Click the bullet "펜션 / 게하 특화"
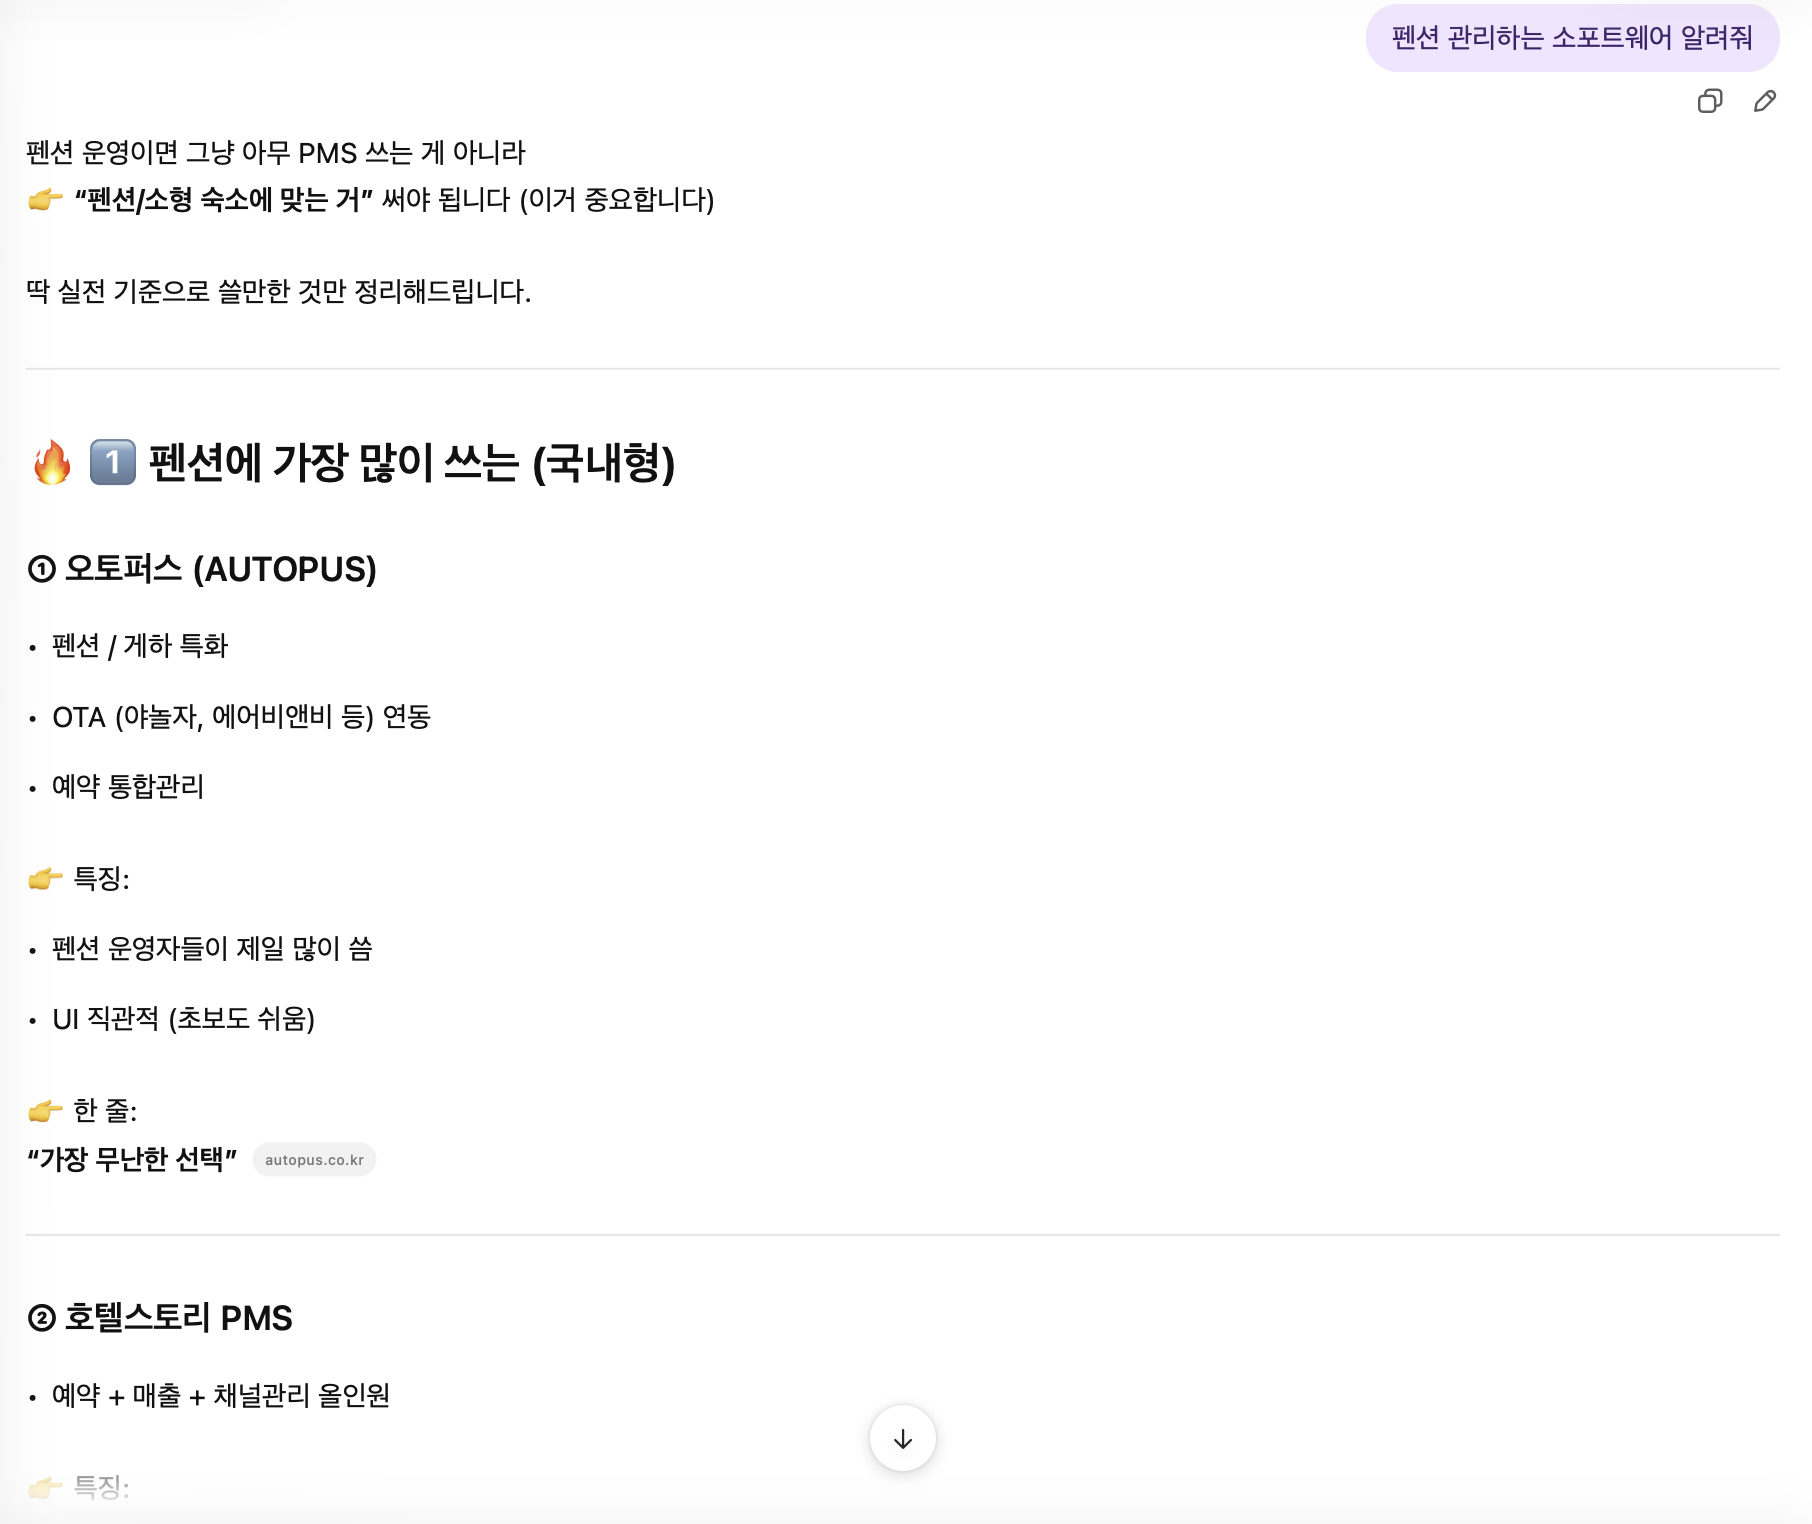1812x1524 pixels. [x=139, y=645]
